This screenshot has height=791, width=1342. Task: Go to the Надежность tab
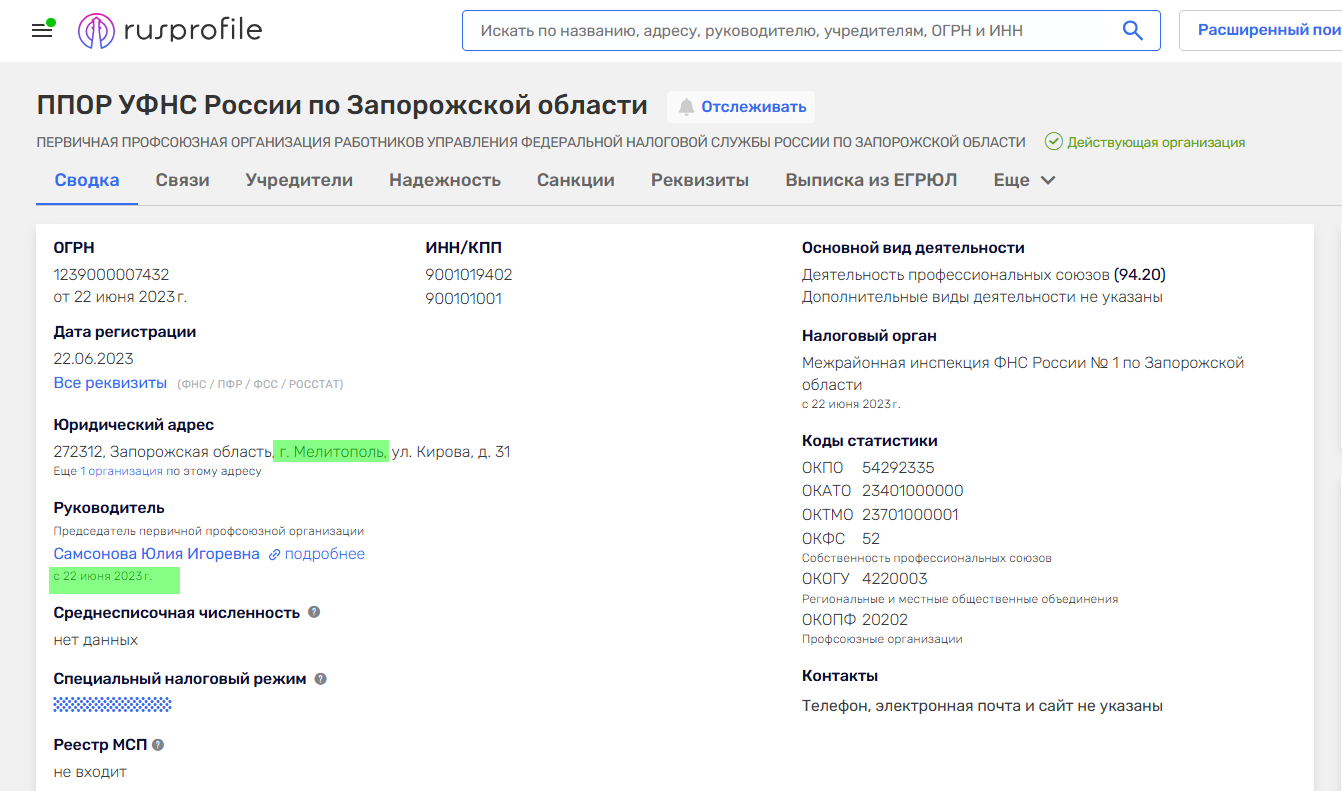pyautogui.click(x=445, y=180)
